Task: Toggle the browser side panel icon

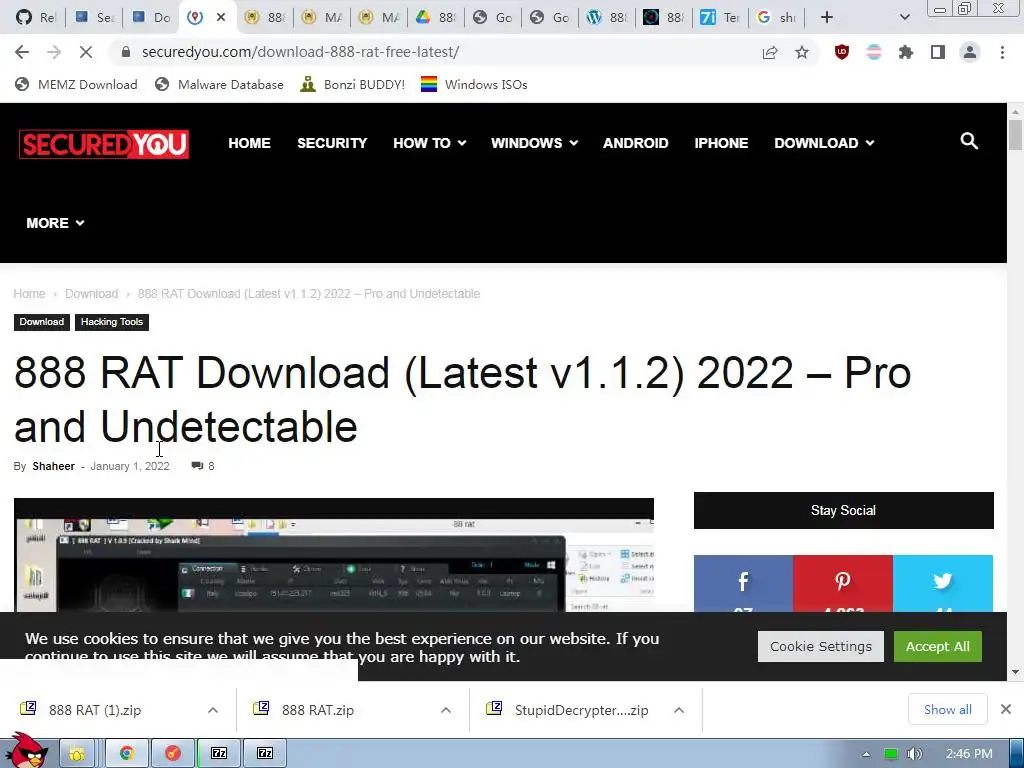Action: point(938,52)
